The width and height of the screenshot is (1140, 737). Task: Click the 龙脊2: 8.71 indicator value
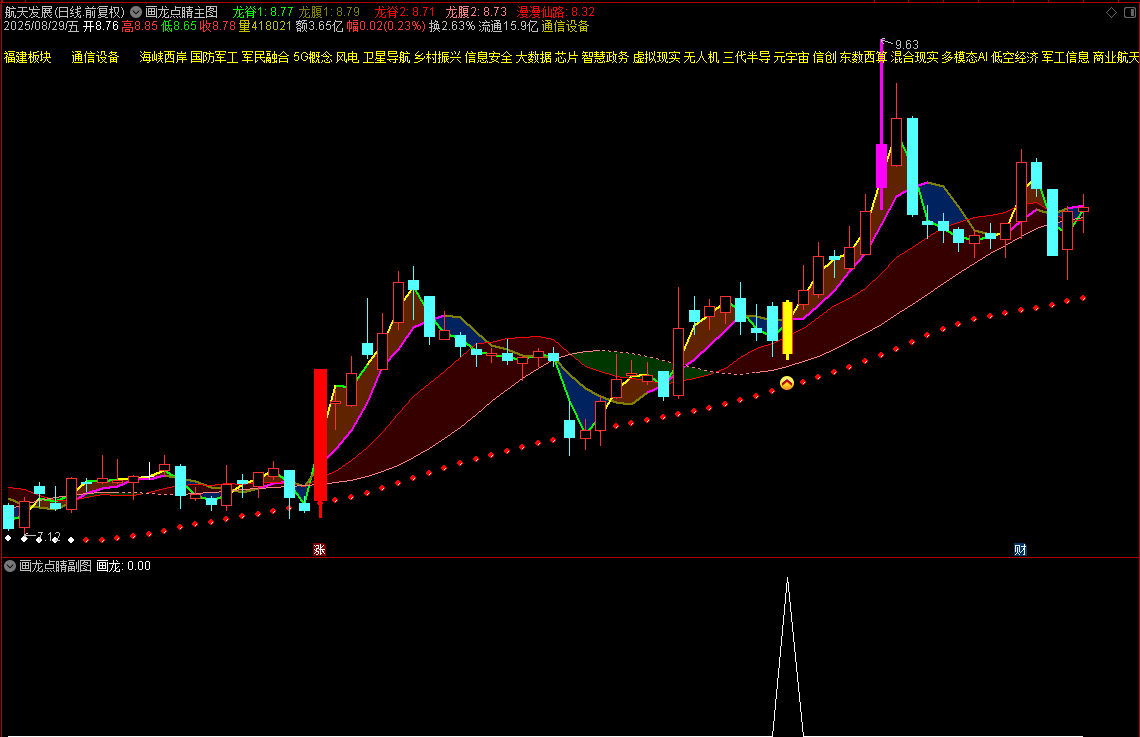tap(404, 12)
